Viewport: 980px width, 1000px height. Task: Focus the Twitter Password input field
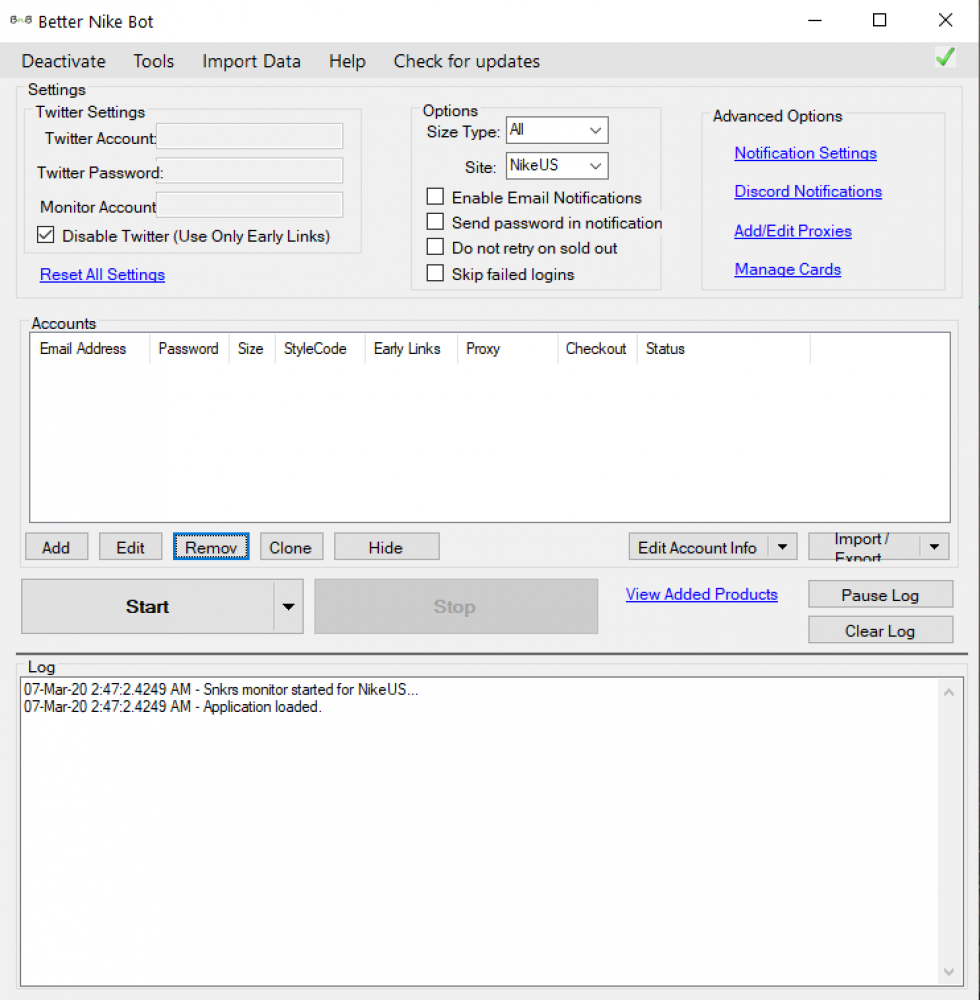[x=250, y=171]
